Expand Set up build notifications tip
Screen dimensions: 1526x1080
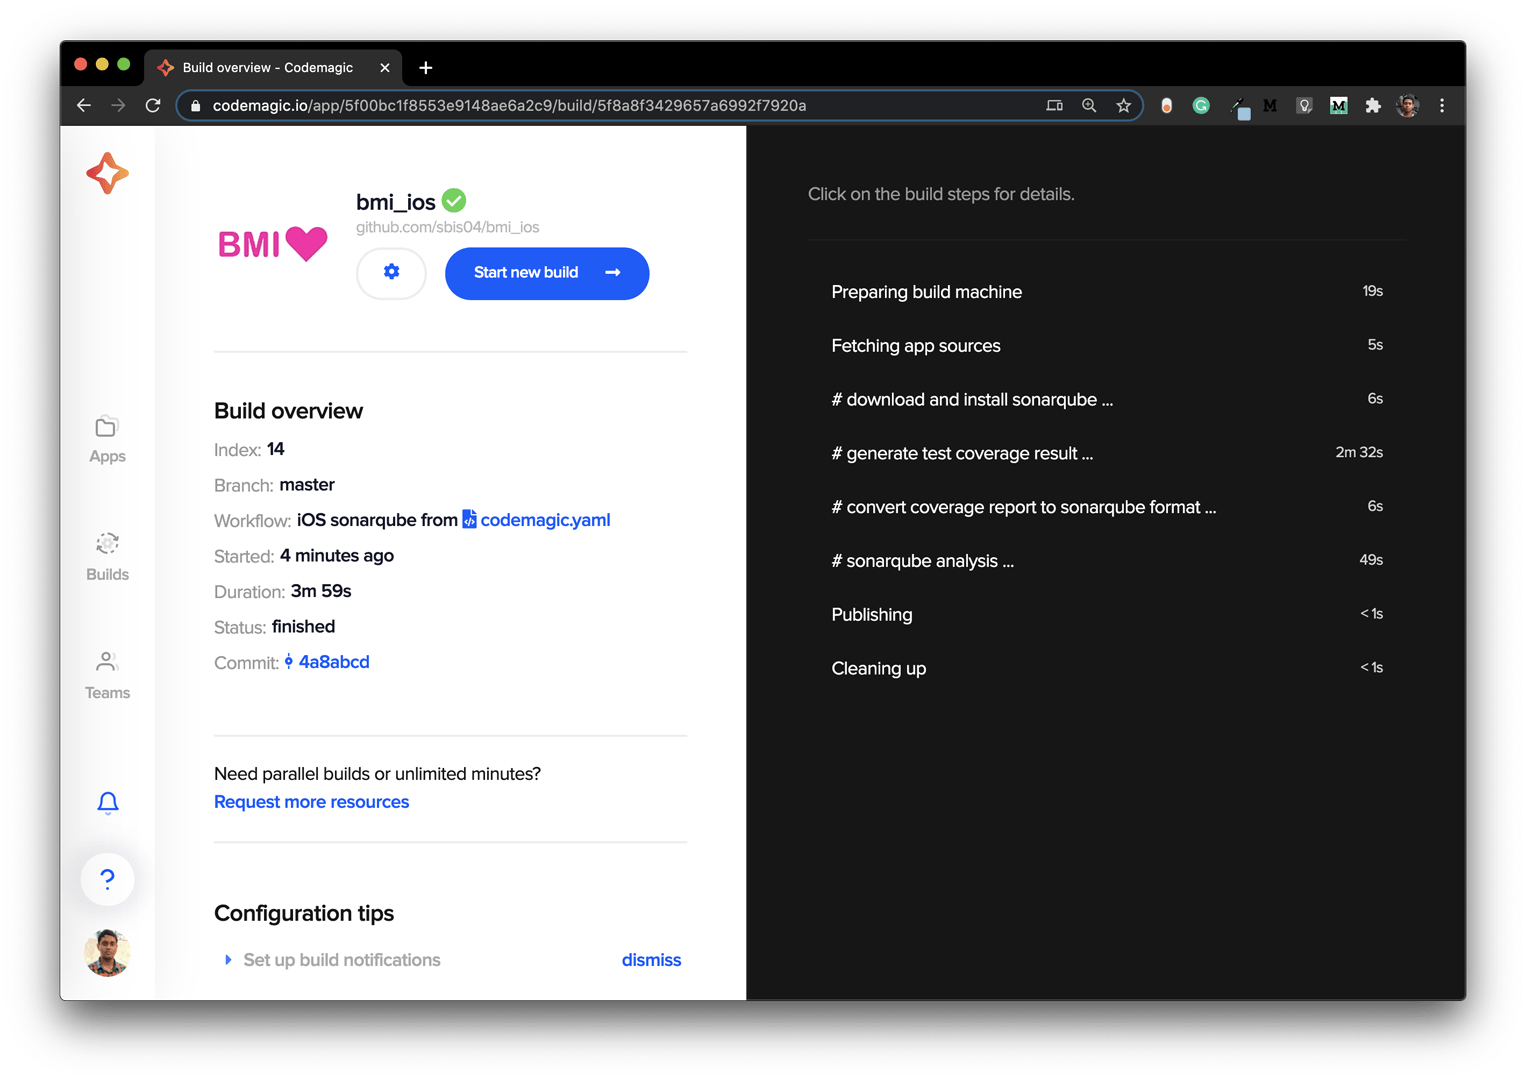point(332,960)
